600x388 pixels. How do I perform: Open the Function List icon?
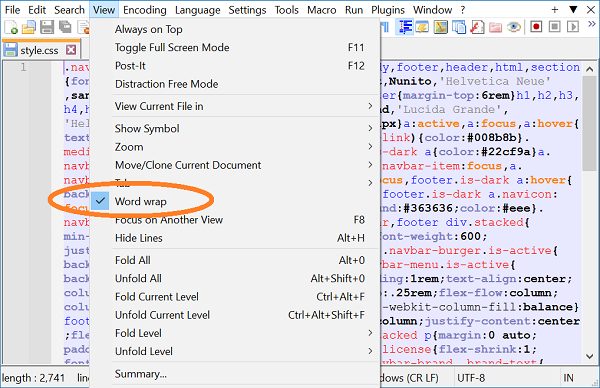477,27
